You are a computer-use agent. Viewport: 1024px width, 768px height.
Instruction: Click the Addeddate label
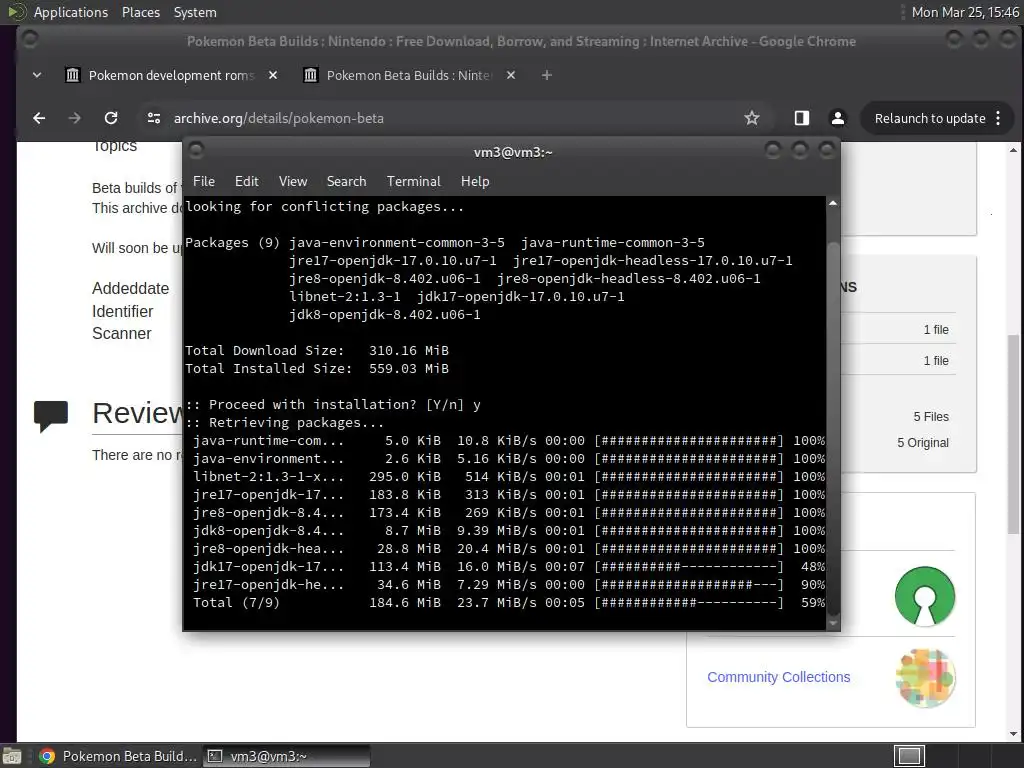(131, 289)
